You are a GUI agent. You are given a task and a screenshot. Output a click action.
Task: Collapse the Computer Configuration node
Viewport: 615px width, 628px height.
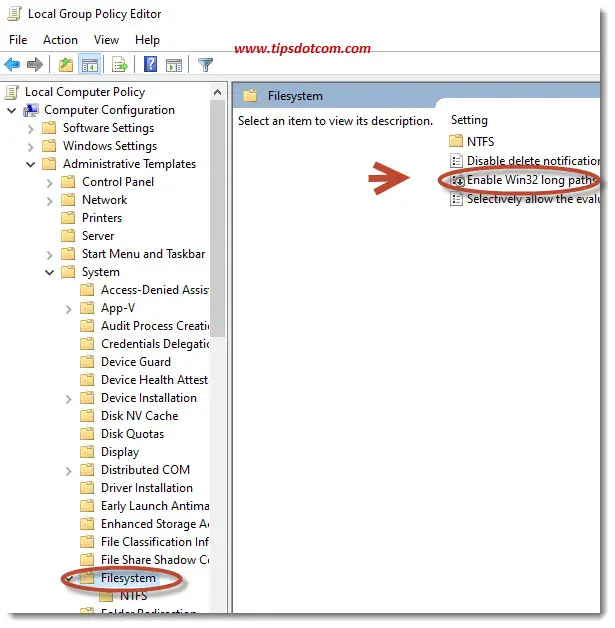(x=12, y=111)
